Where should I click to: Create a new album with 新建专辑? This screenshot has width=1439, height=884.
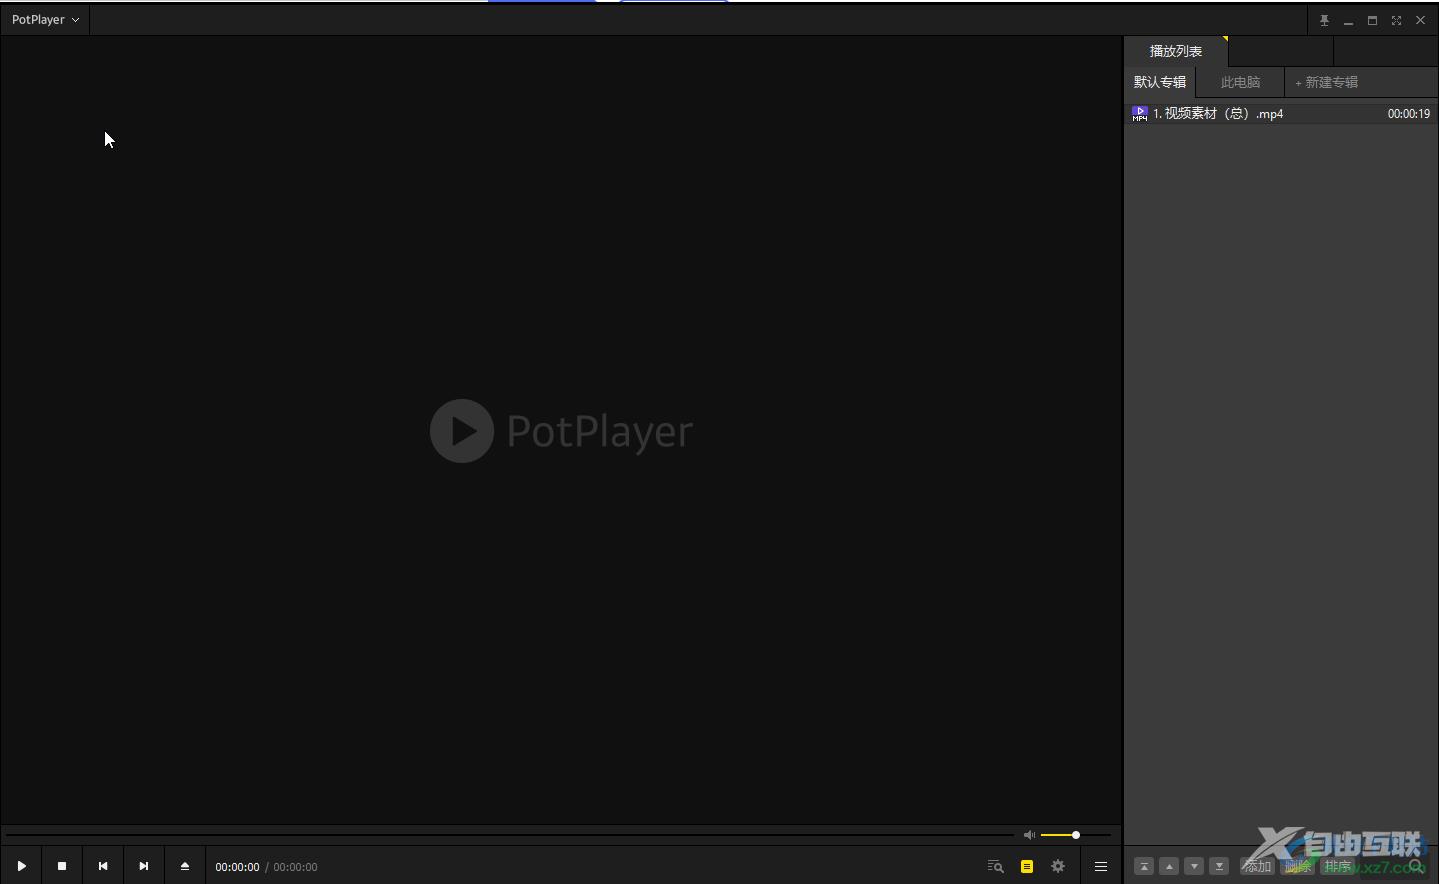[1327, 82]
